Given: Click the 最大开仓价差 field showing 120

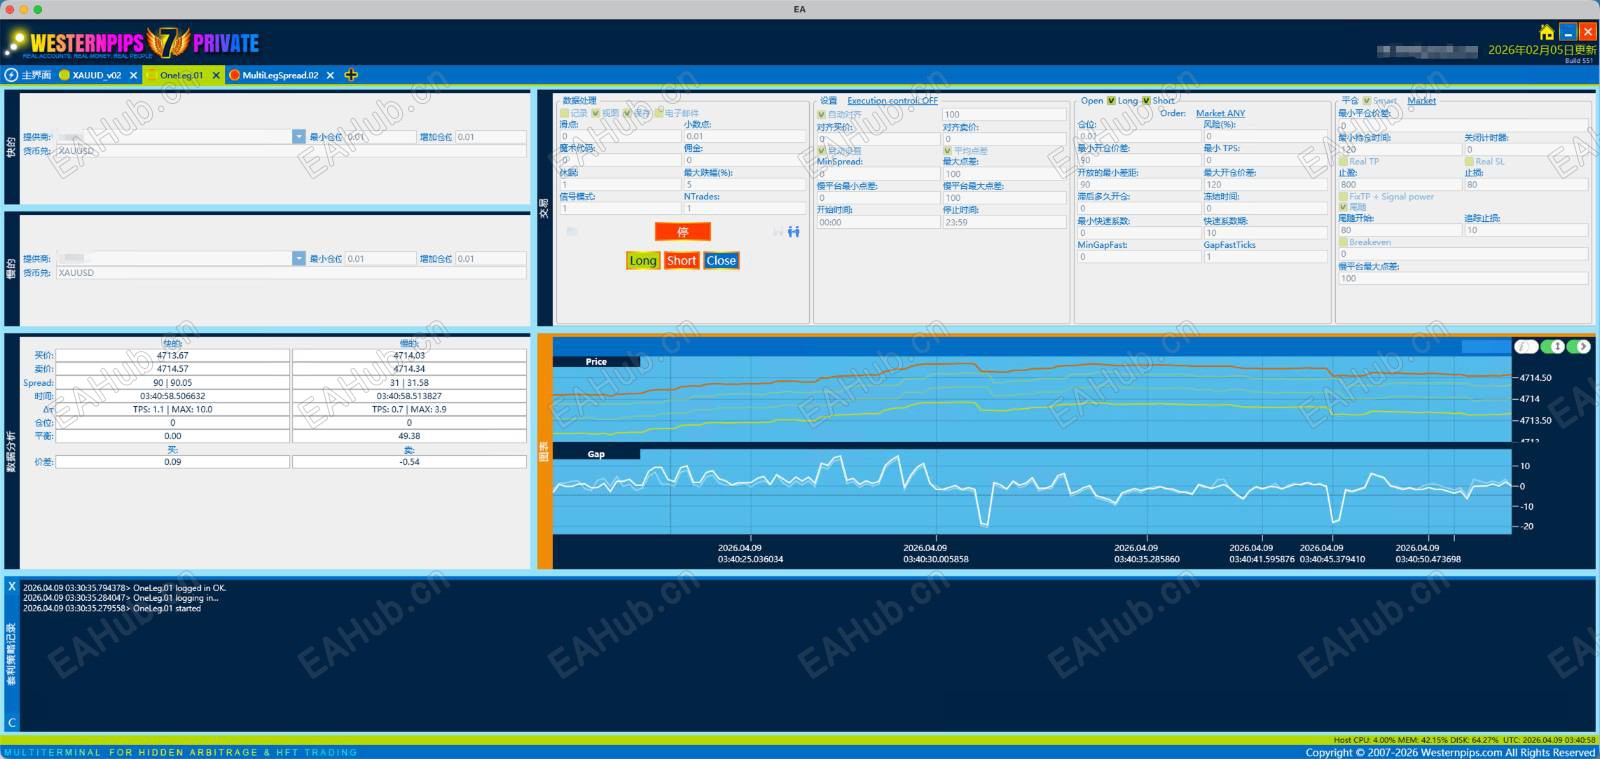Looking at the screenshot, I should tap(1266, 185).
